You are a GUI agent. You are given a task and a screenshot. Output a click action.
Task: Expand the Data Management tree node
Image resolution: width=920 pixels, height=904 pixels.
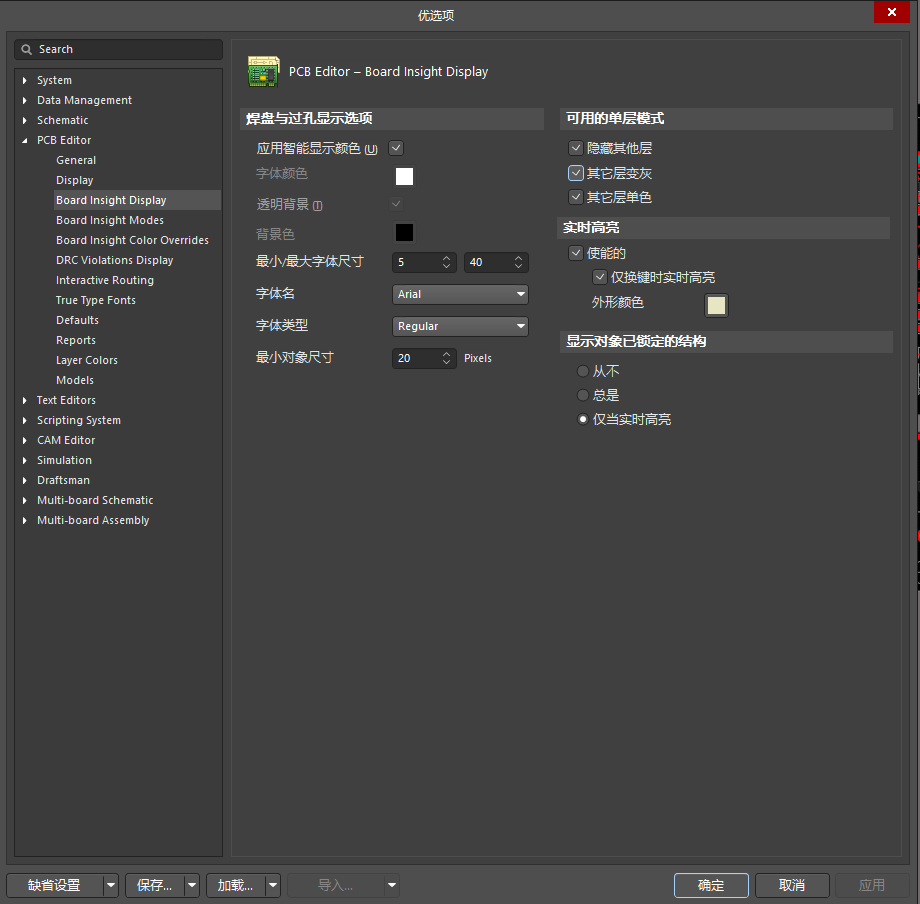(25, 100)
